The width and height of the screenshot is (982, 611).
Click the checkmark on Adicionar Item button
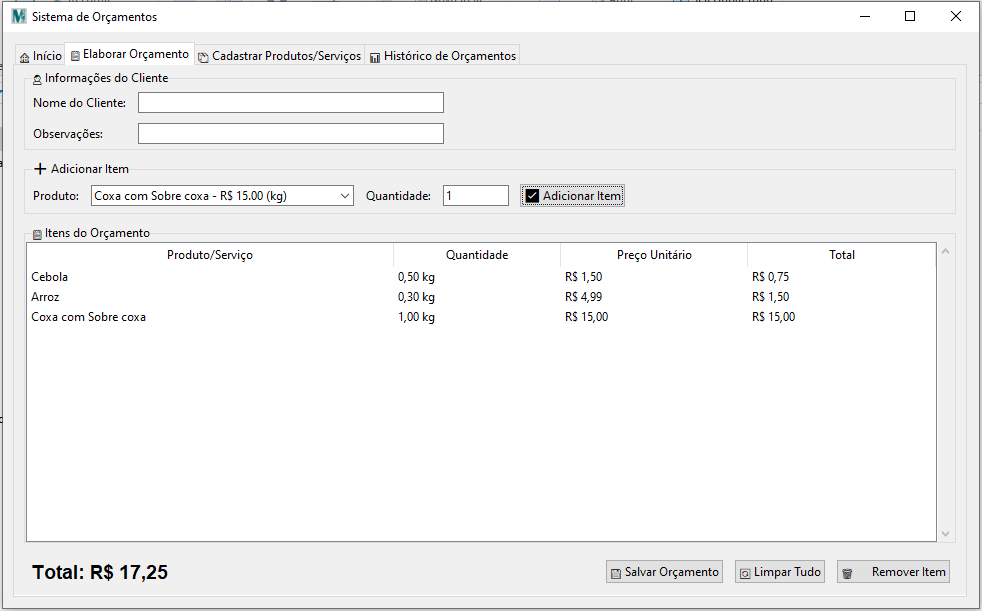(x=532, y=196)
